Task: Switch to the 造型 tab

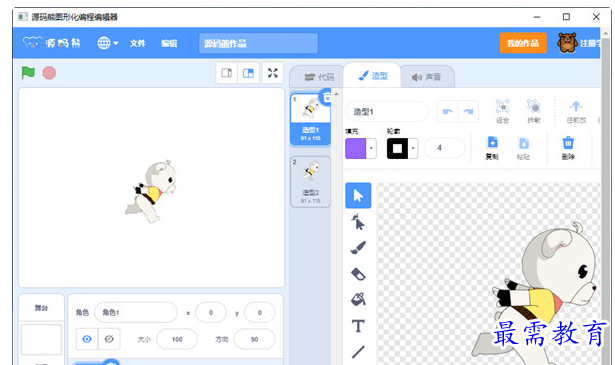Action: pyautogui.click(x=373, y=76)
